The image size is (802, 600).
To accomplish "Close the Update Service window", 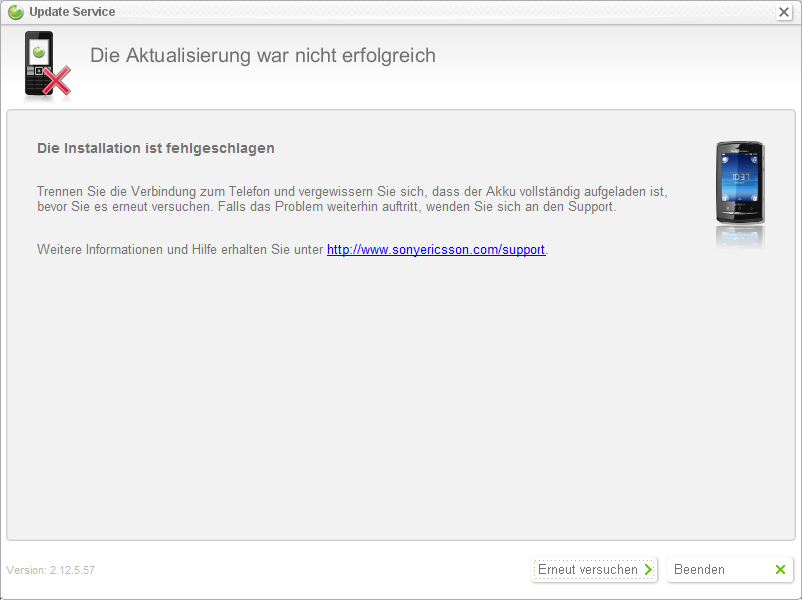I will pos(784,12).
